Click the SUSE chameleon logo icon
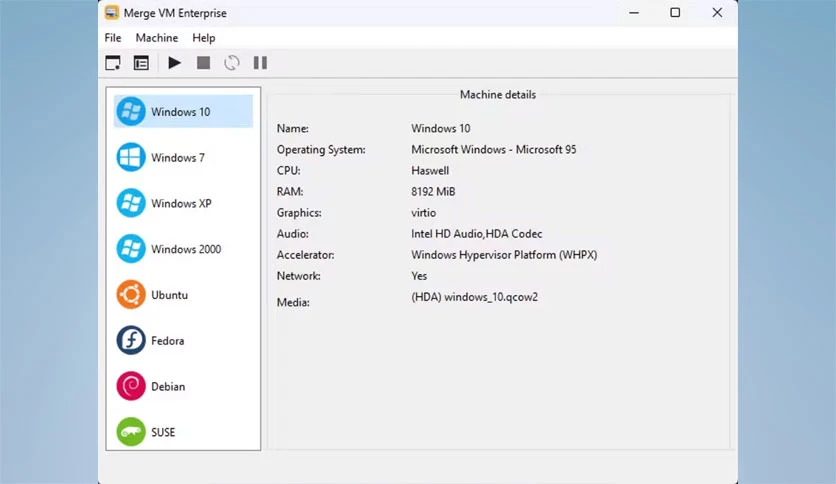This screenshot has height=484, width=836. point(131,432)
